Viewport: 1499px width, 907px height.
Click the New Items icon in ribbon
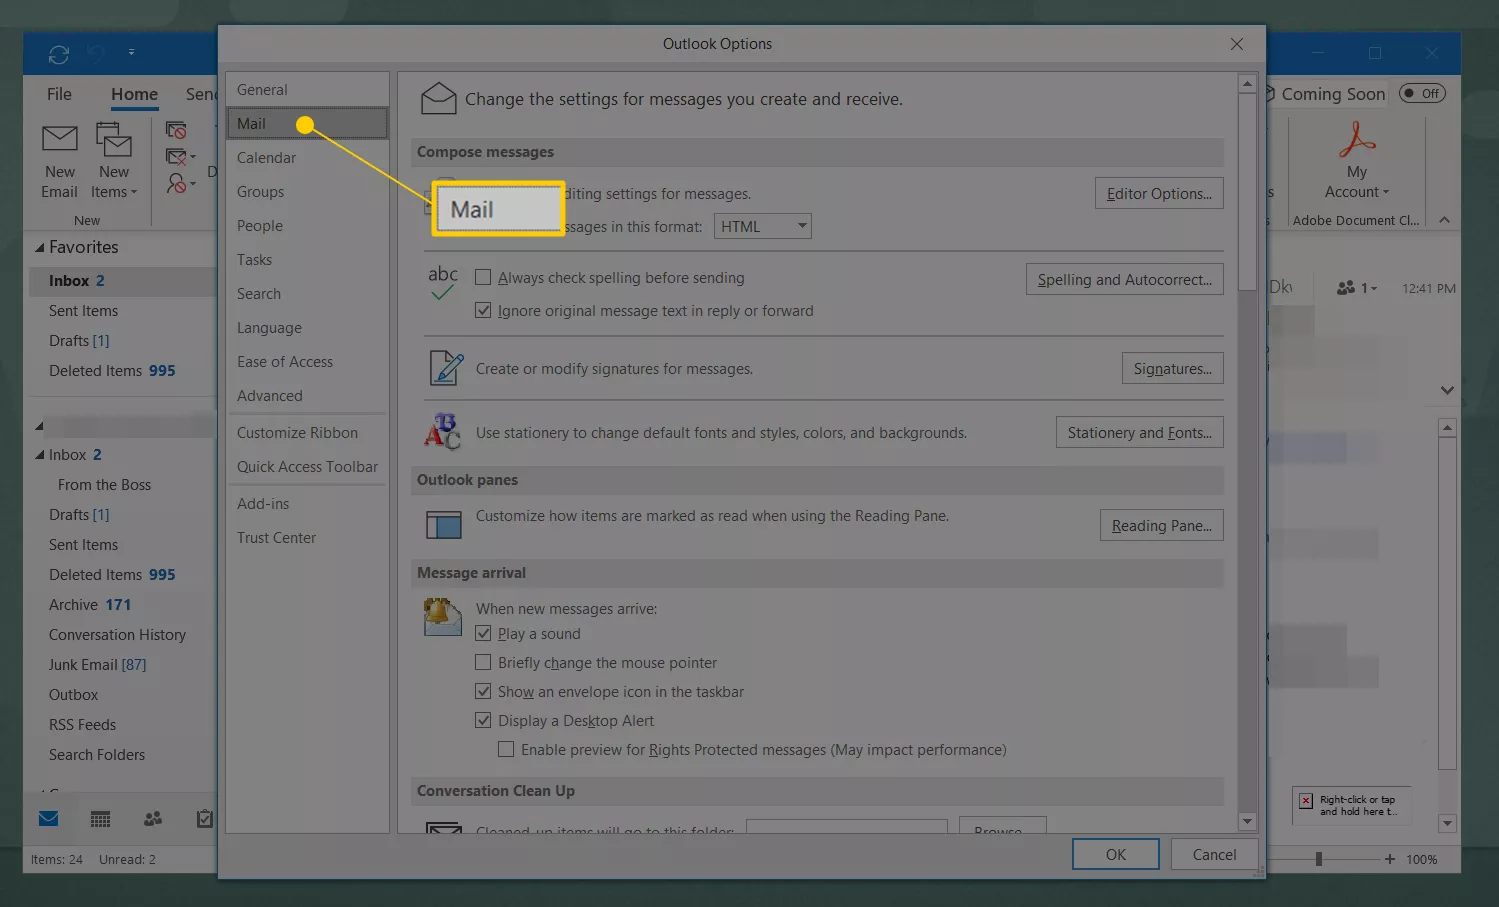pos(114,139)
